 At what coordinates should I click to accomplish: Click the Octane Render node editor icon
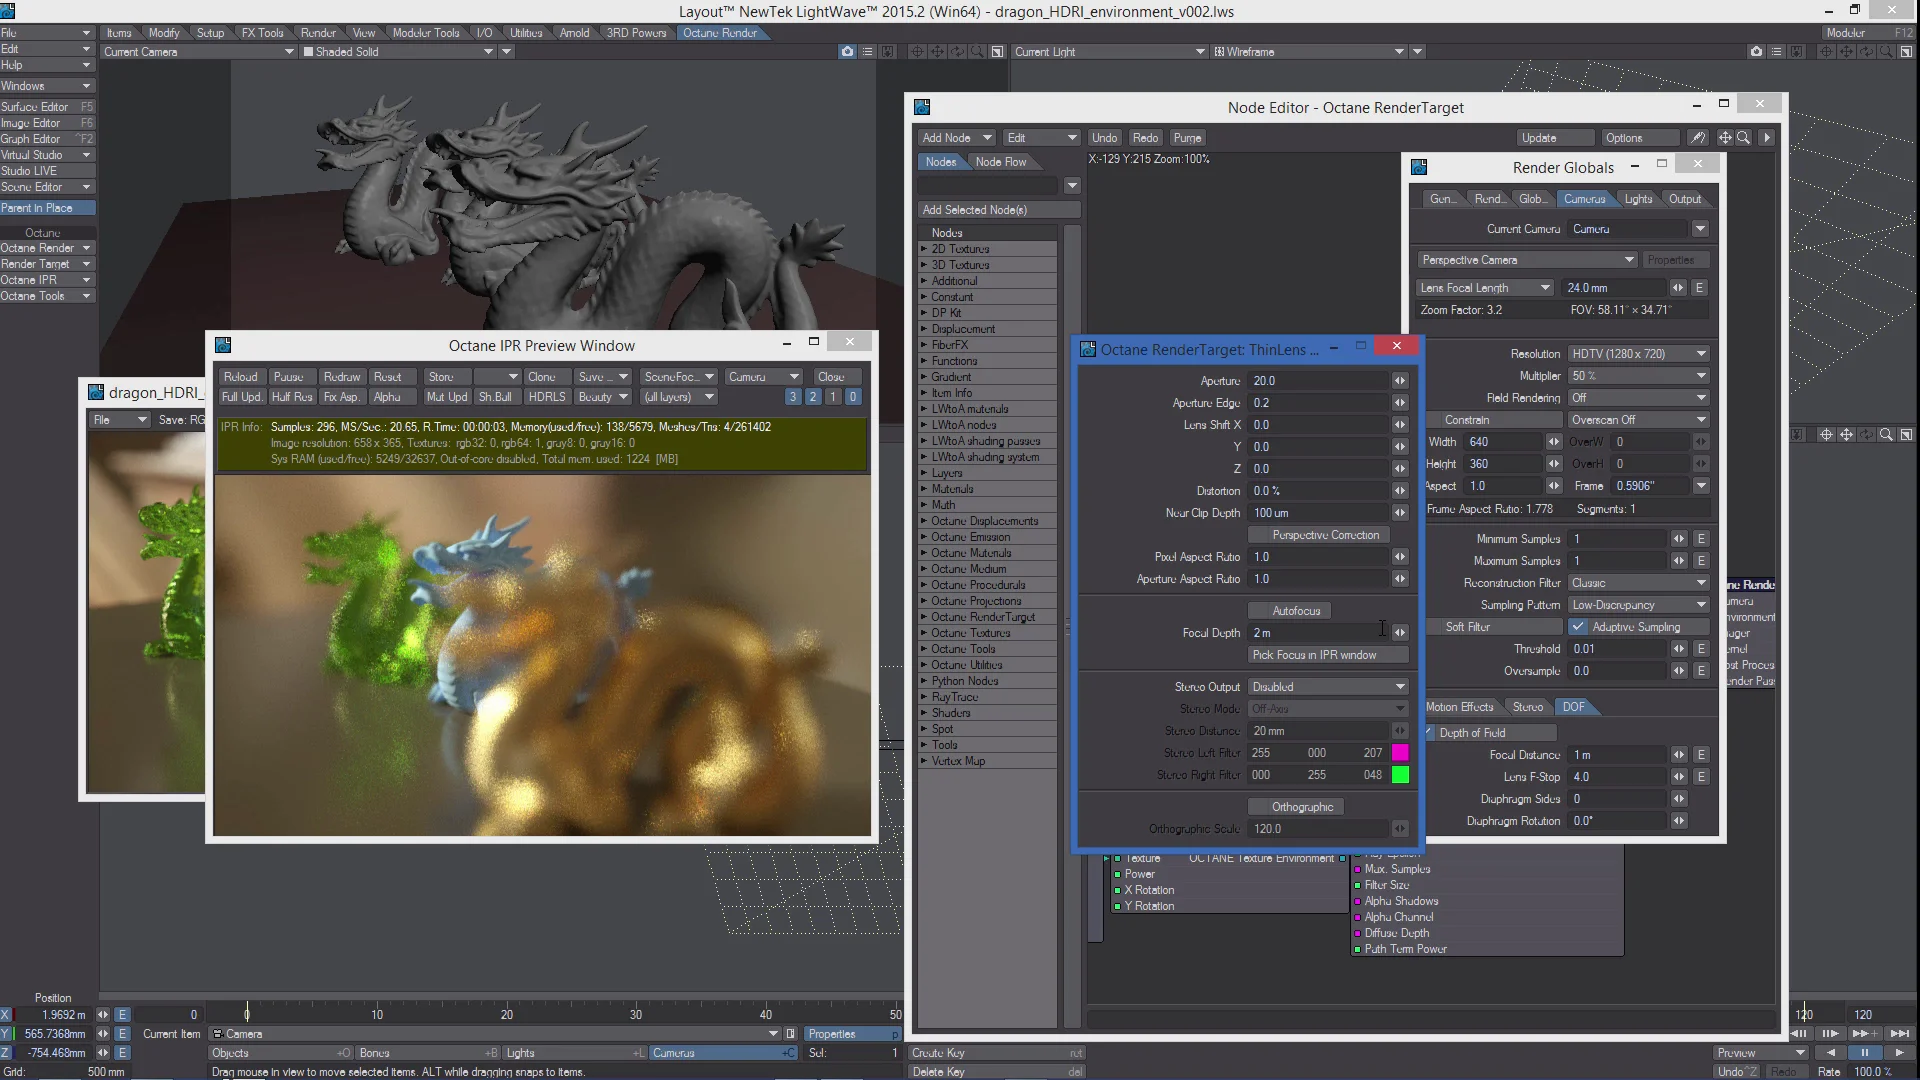922,107
